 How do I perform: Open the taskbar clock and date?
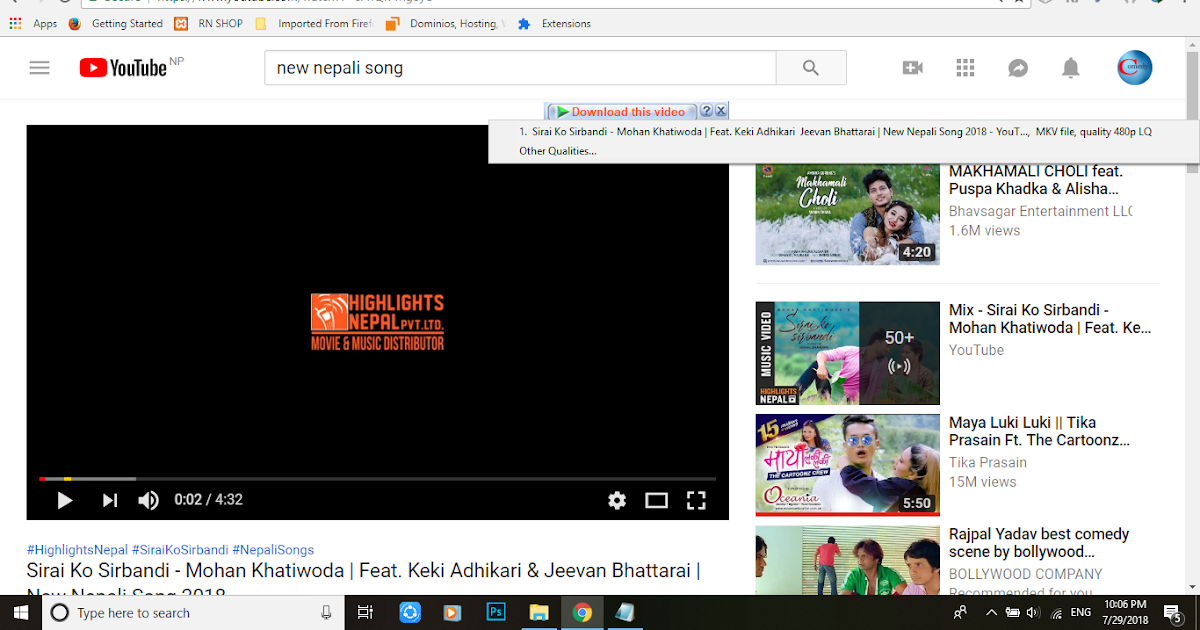point(1126,613)
